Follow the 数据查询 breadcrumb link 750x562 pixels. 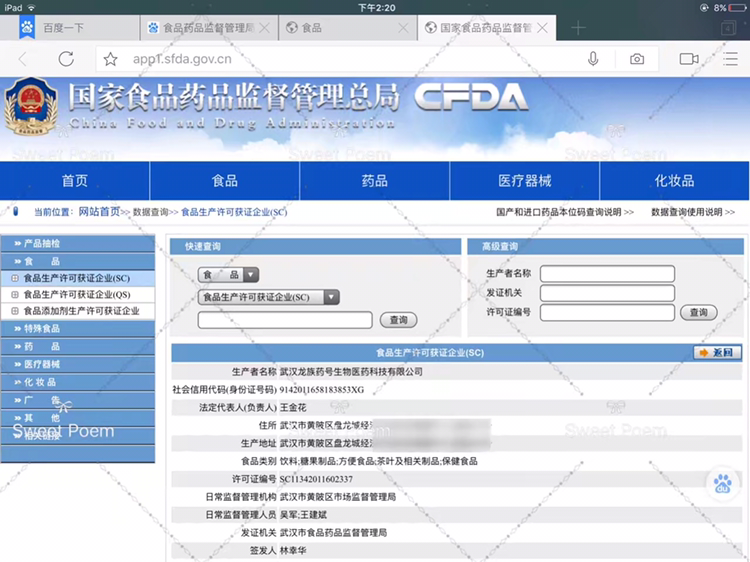click(150, 212)
